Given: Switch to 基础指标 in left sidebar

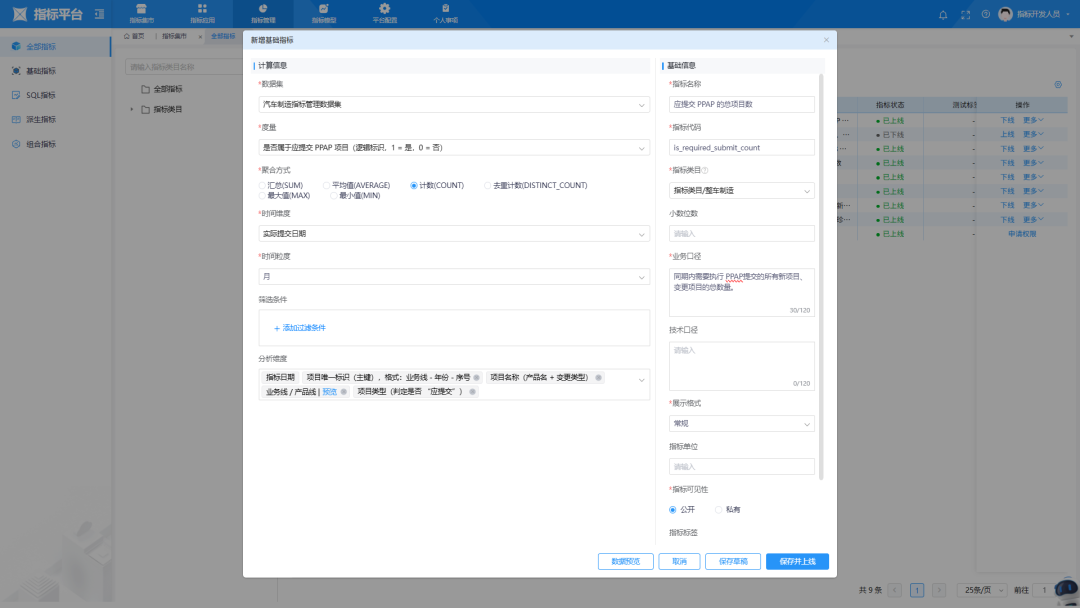Looking at the screenshot, I should click(41, 71).
